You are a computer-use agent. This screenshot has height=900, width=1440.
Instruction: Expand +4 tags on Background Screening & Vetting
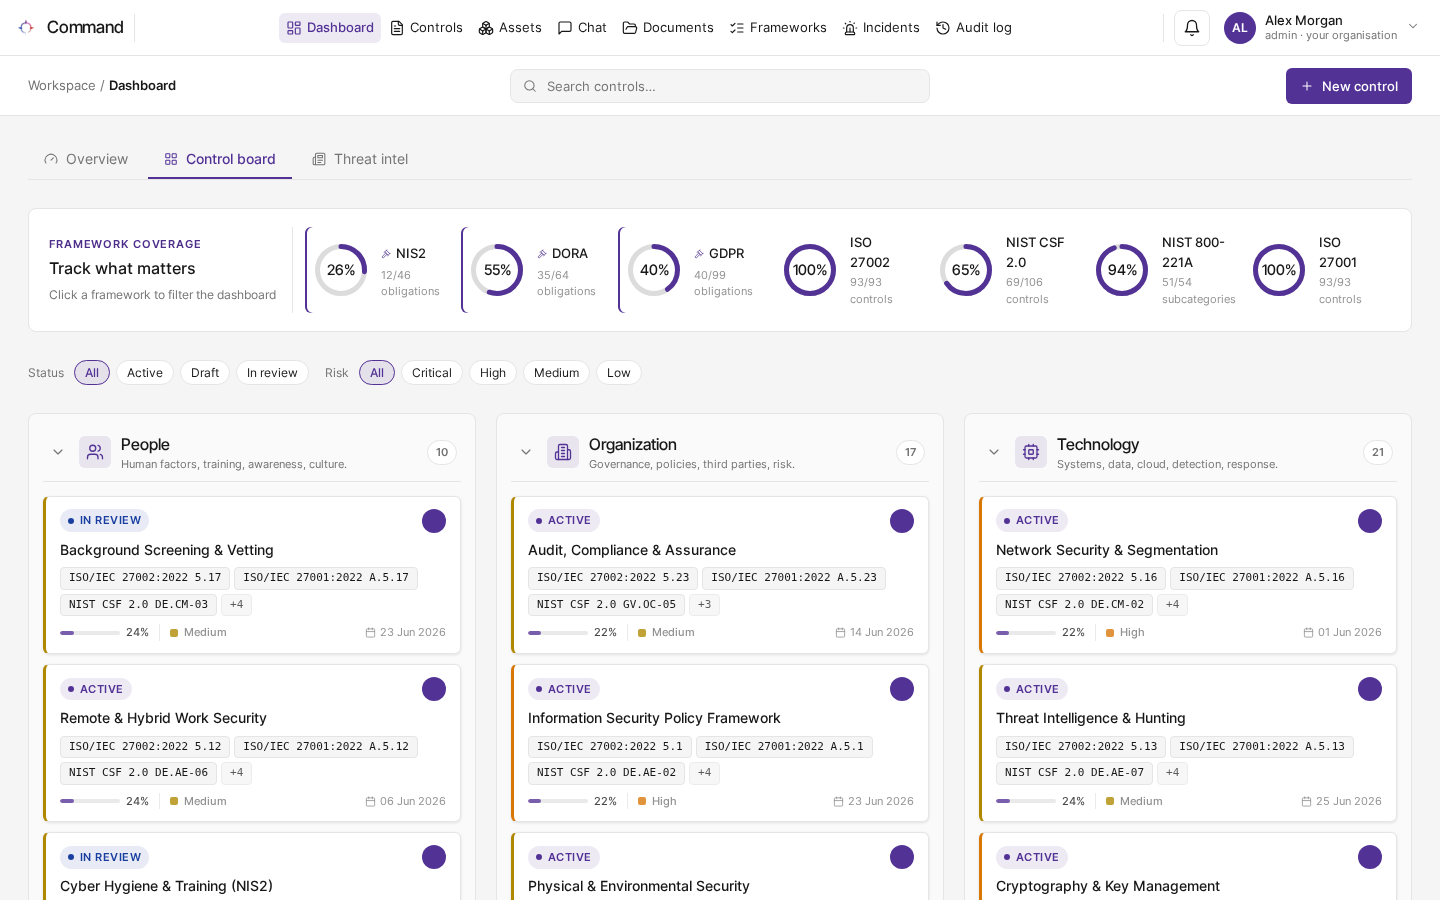(x=237, y=604)
